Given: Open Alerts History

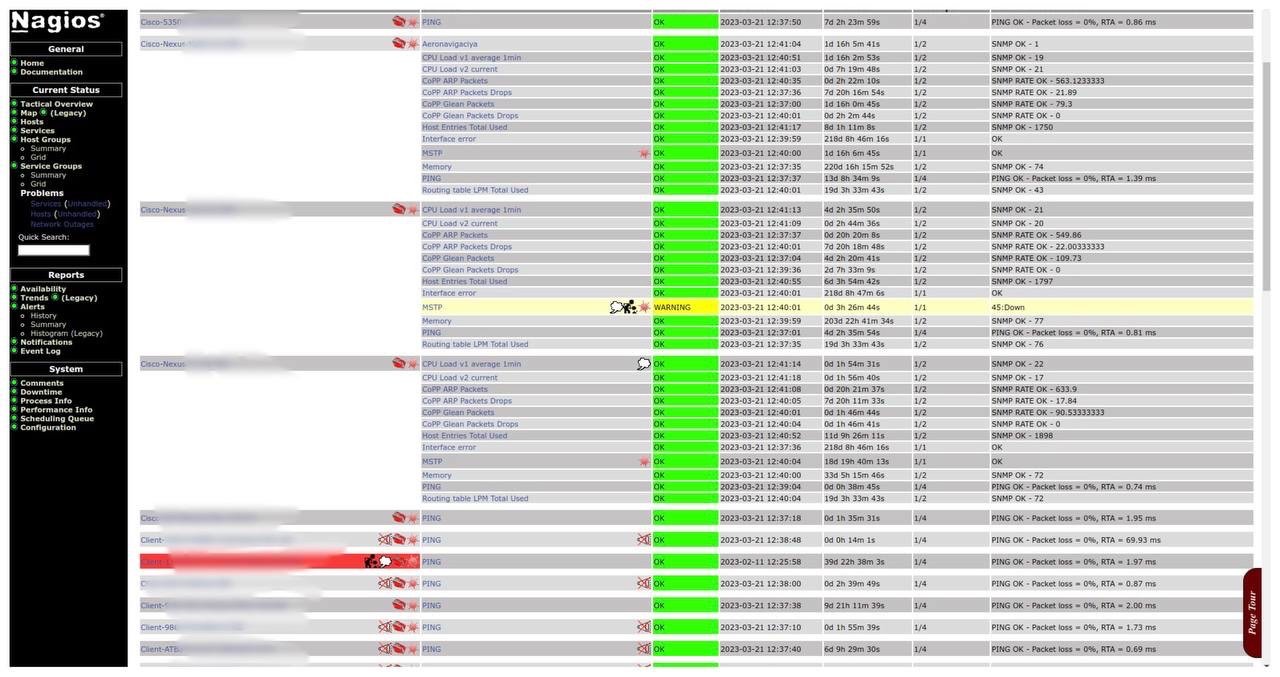Looking at the screenshot, I should (43, 316).
